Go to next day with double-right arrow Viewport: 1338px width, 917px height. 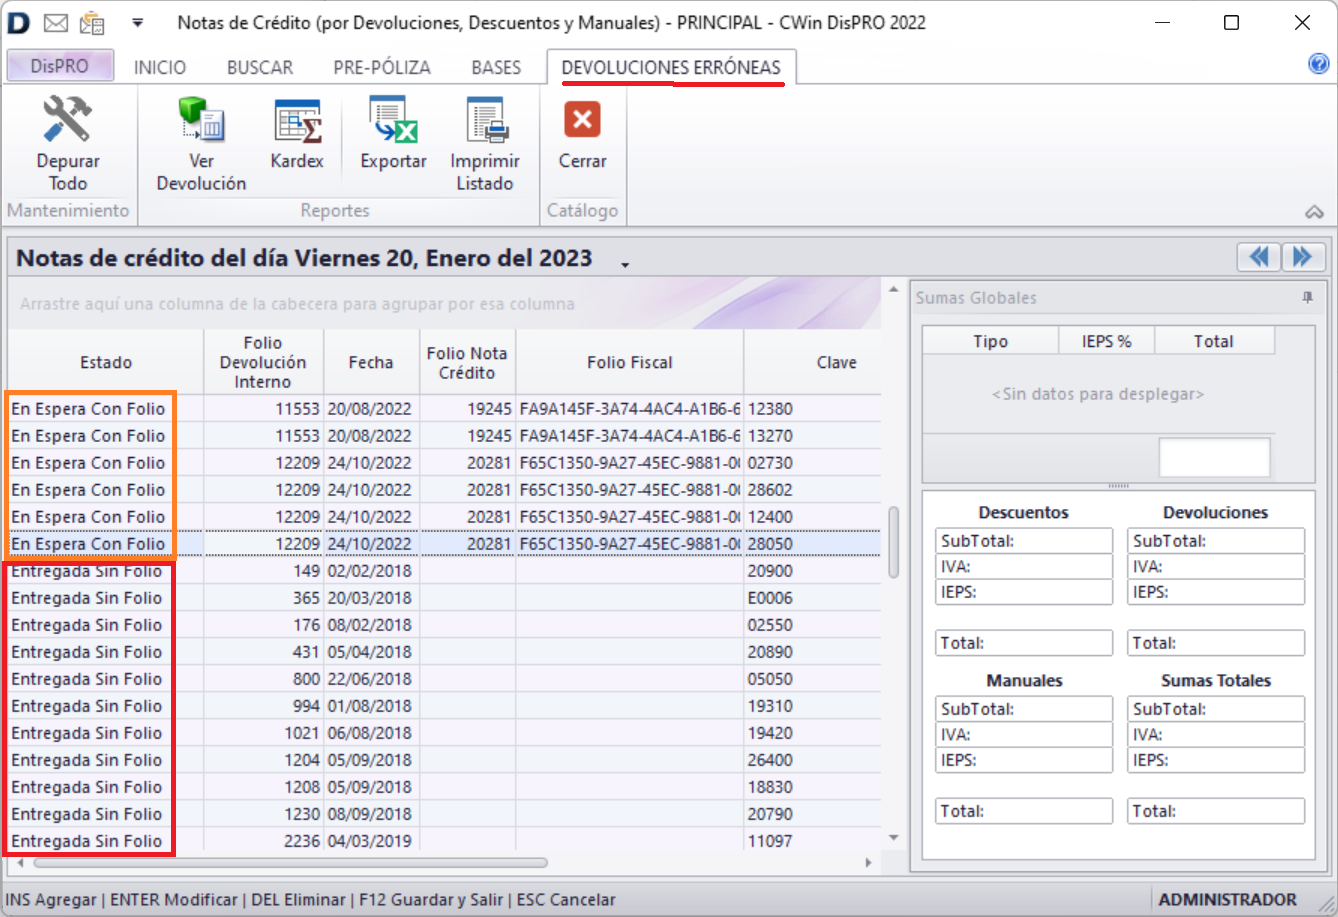[x=1303, y=257]
